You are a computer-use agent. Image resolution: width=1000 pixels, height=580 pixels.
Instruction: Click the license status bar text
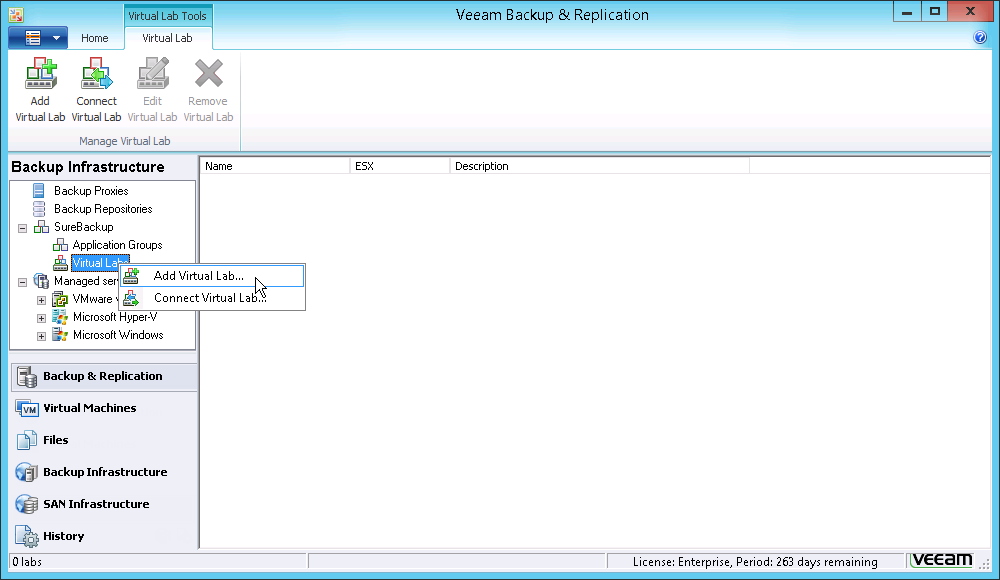(x=755, y=562)
